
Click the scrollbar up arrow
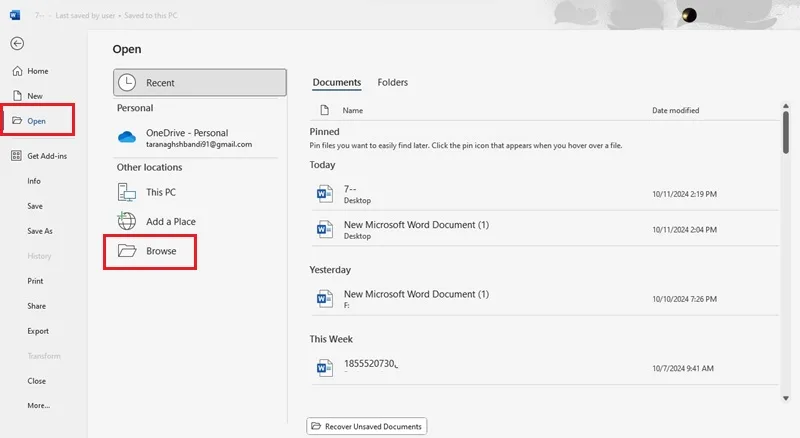coord(786,106)
